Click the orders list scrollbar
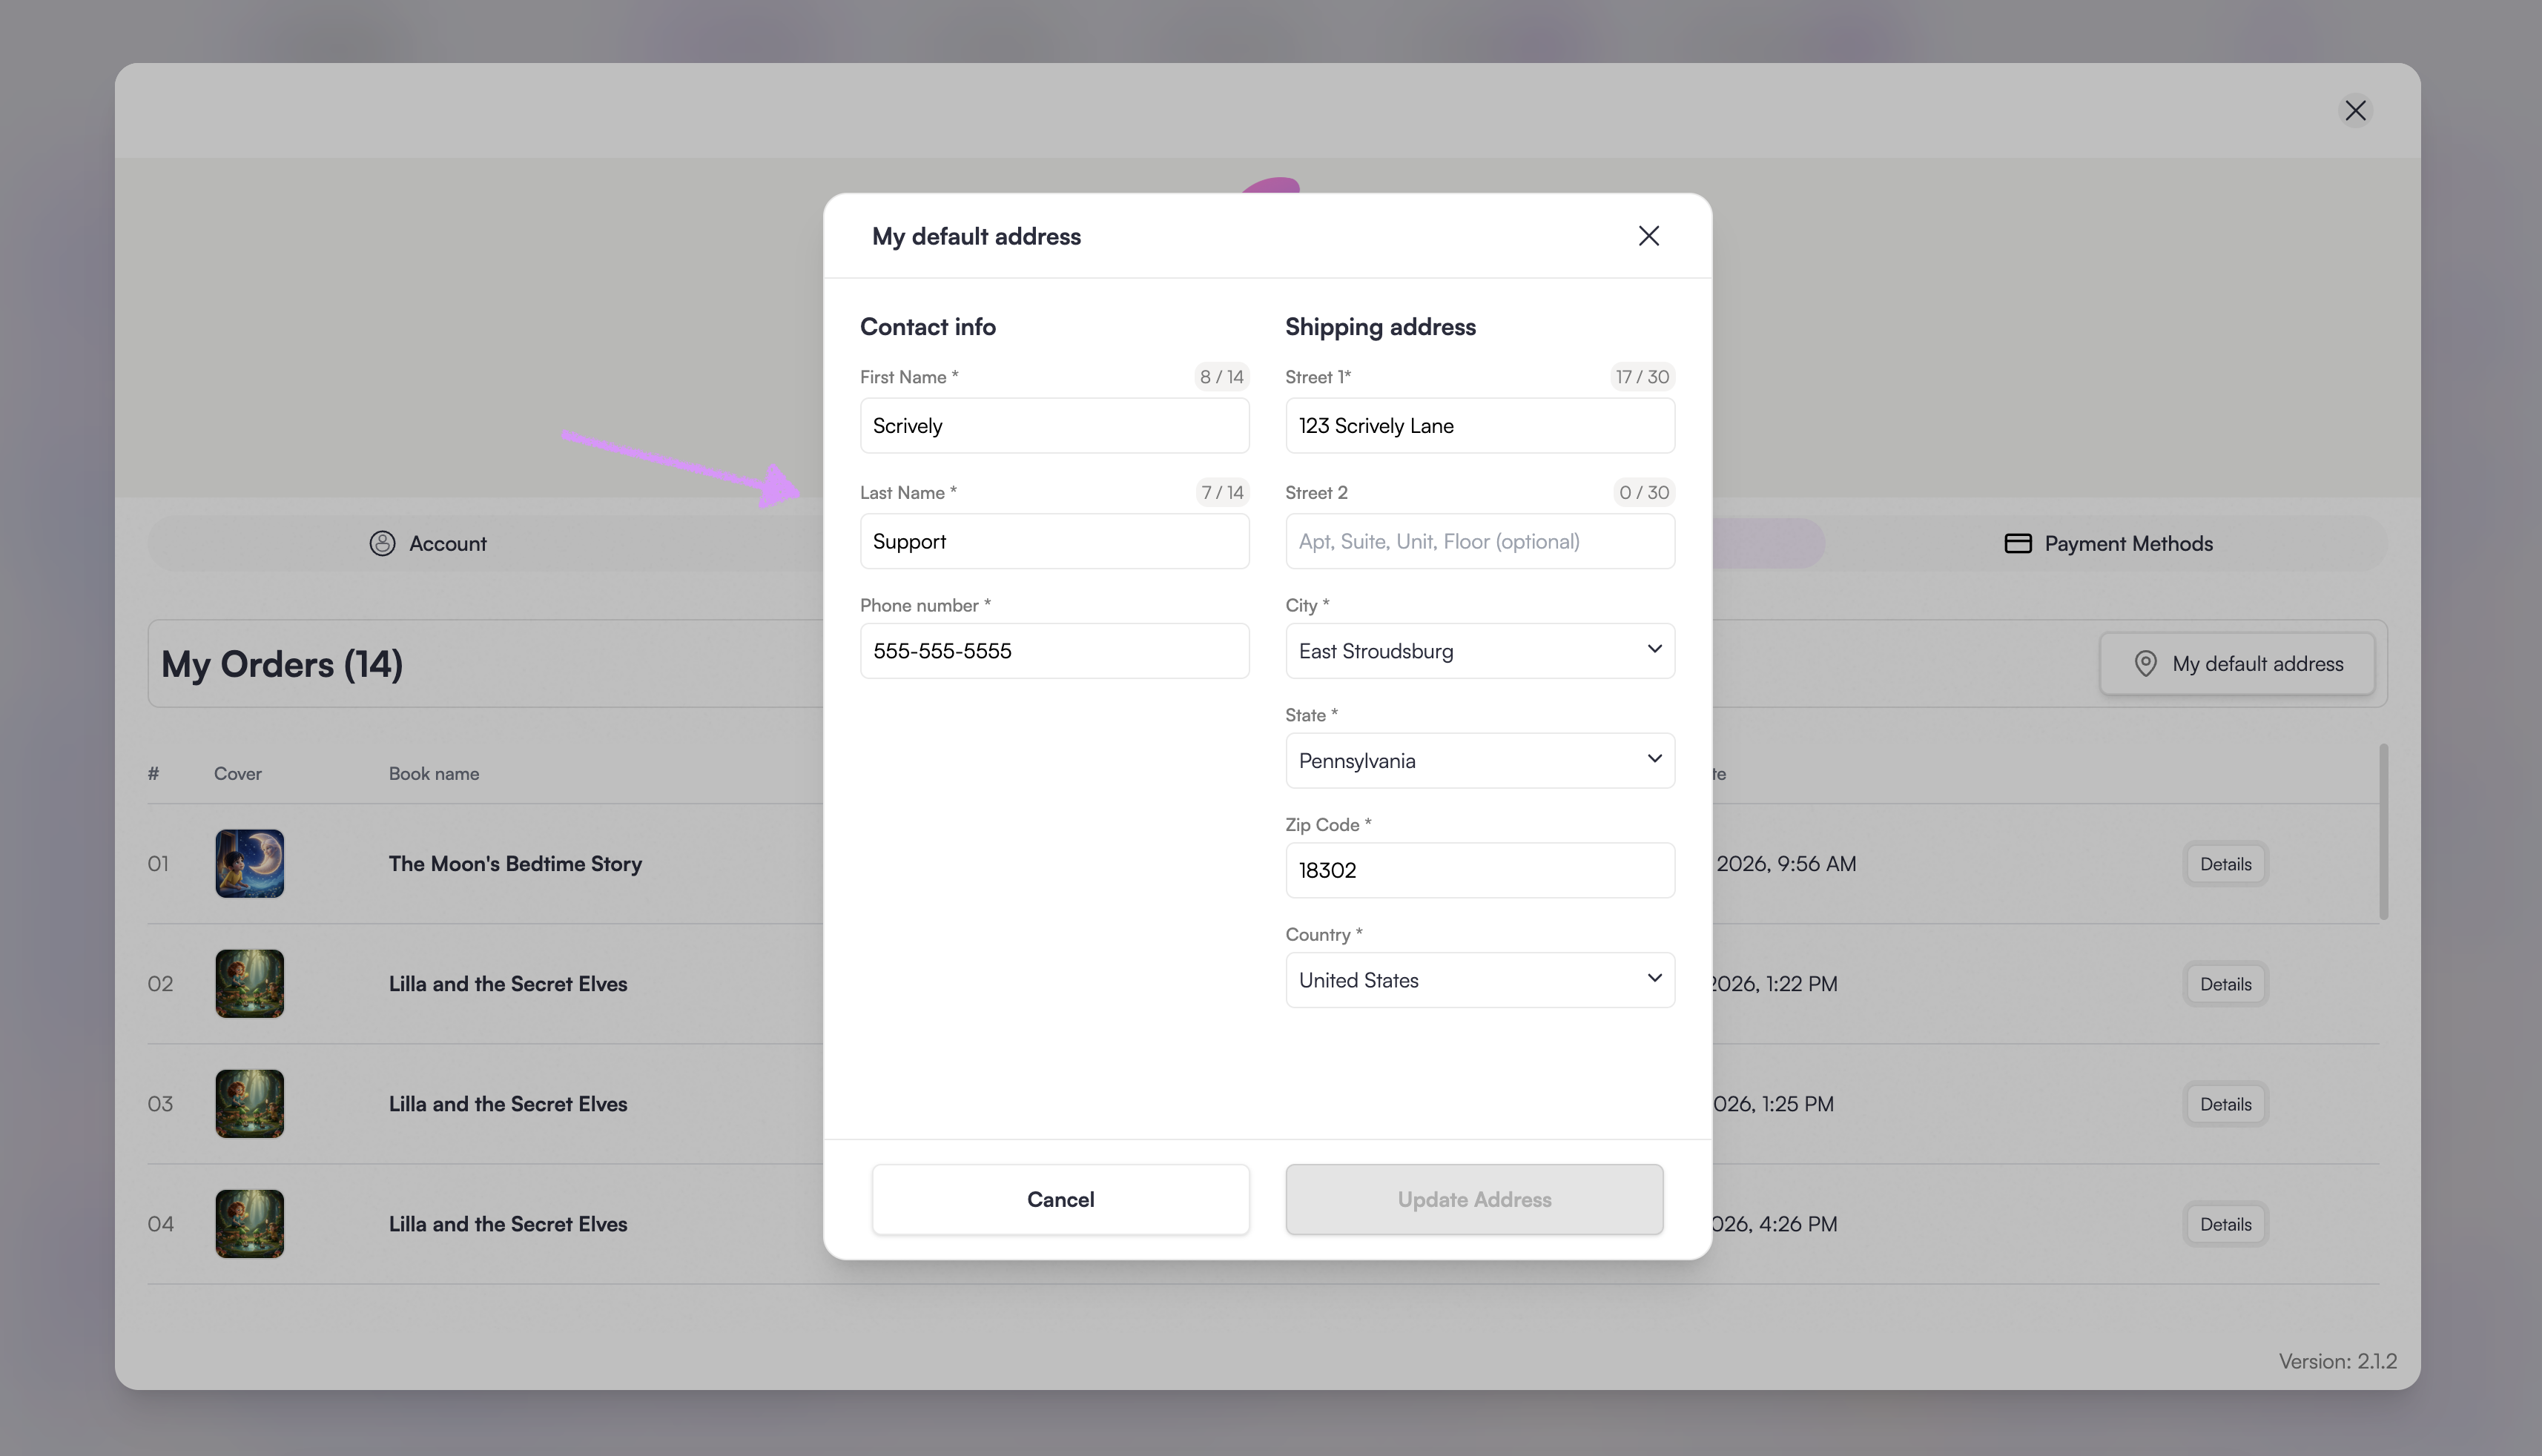The image size is (2542, 1456). pyautogui.click(x=2384, y=830)
